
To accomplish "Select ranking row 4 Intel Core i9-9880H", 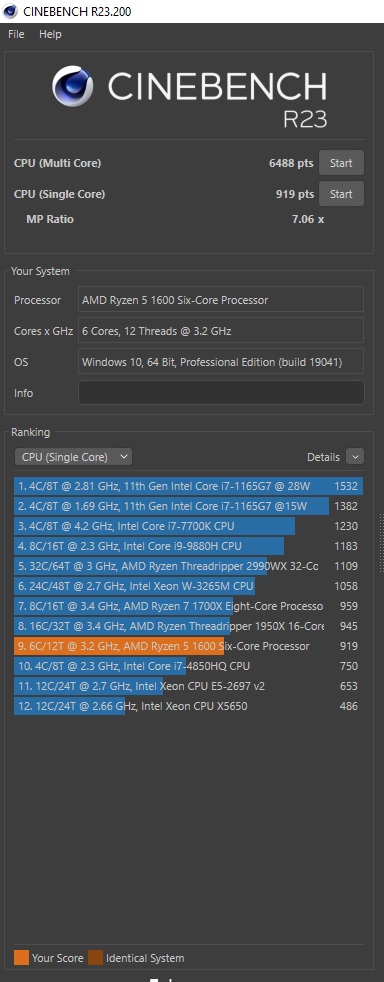I will (189, 546).
